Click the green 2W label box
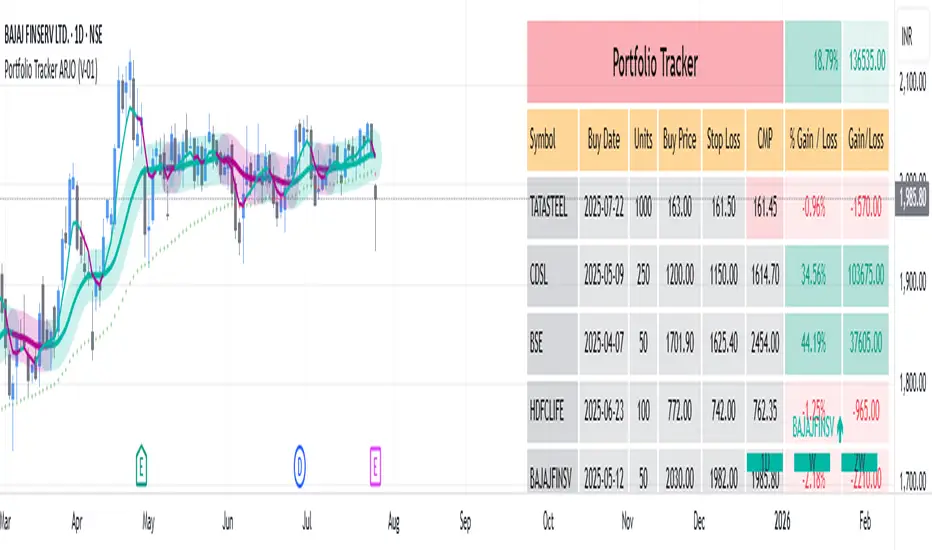The height and width of the screenshot is (550, 932). coord(859,462)
